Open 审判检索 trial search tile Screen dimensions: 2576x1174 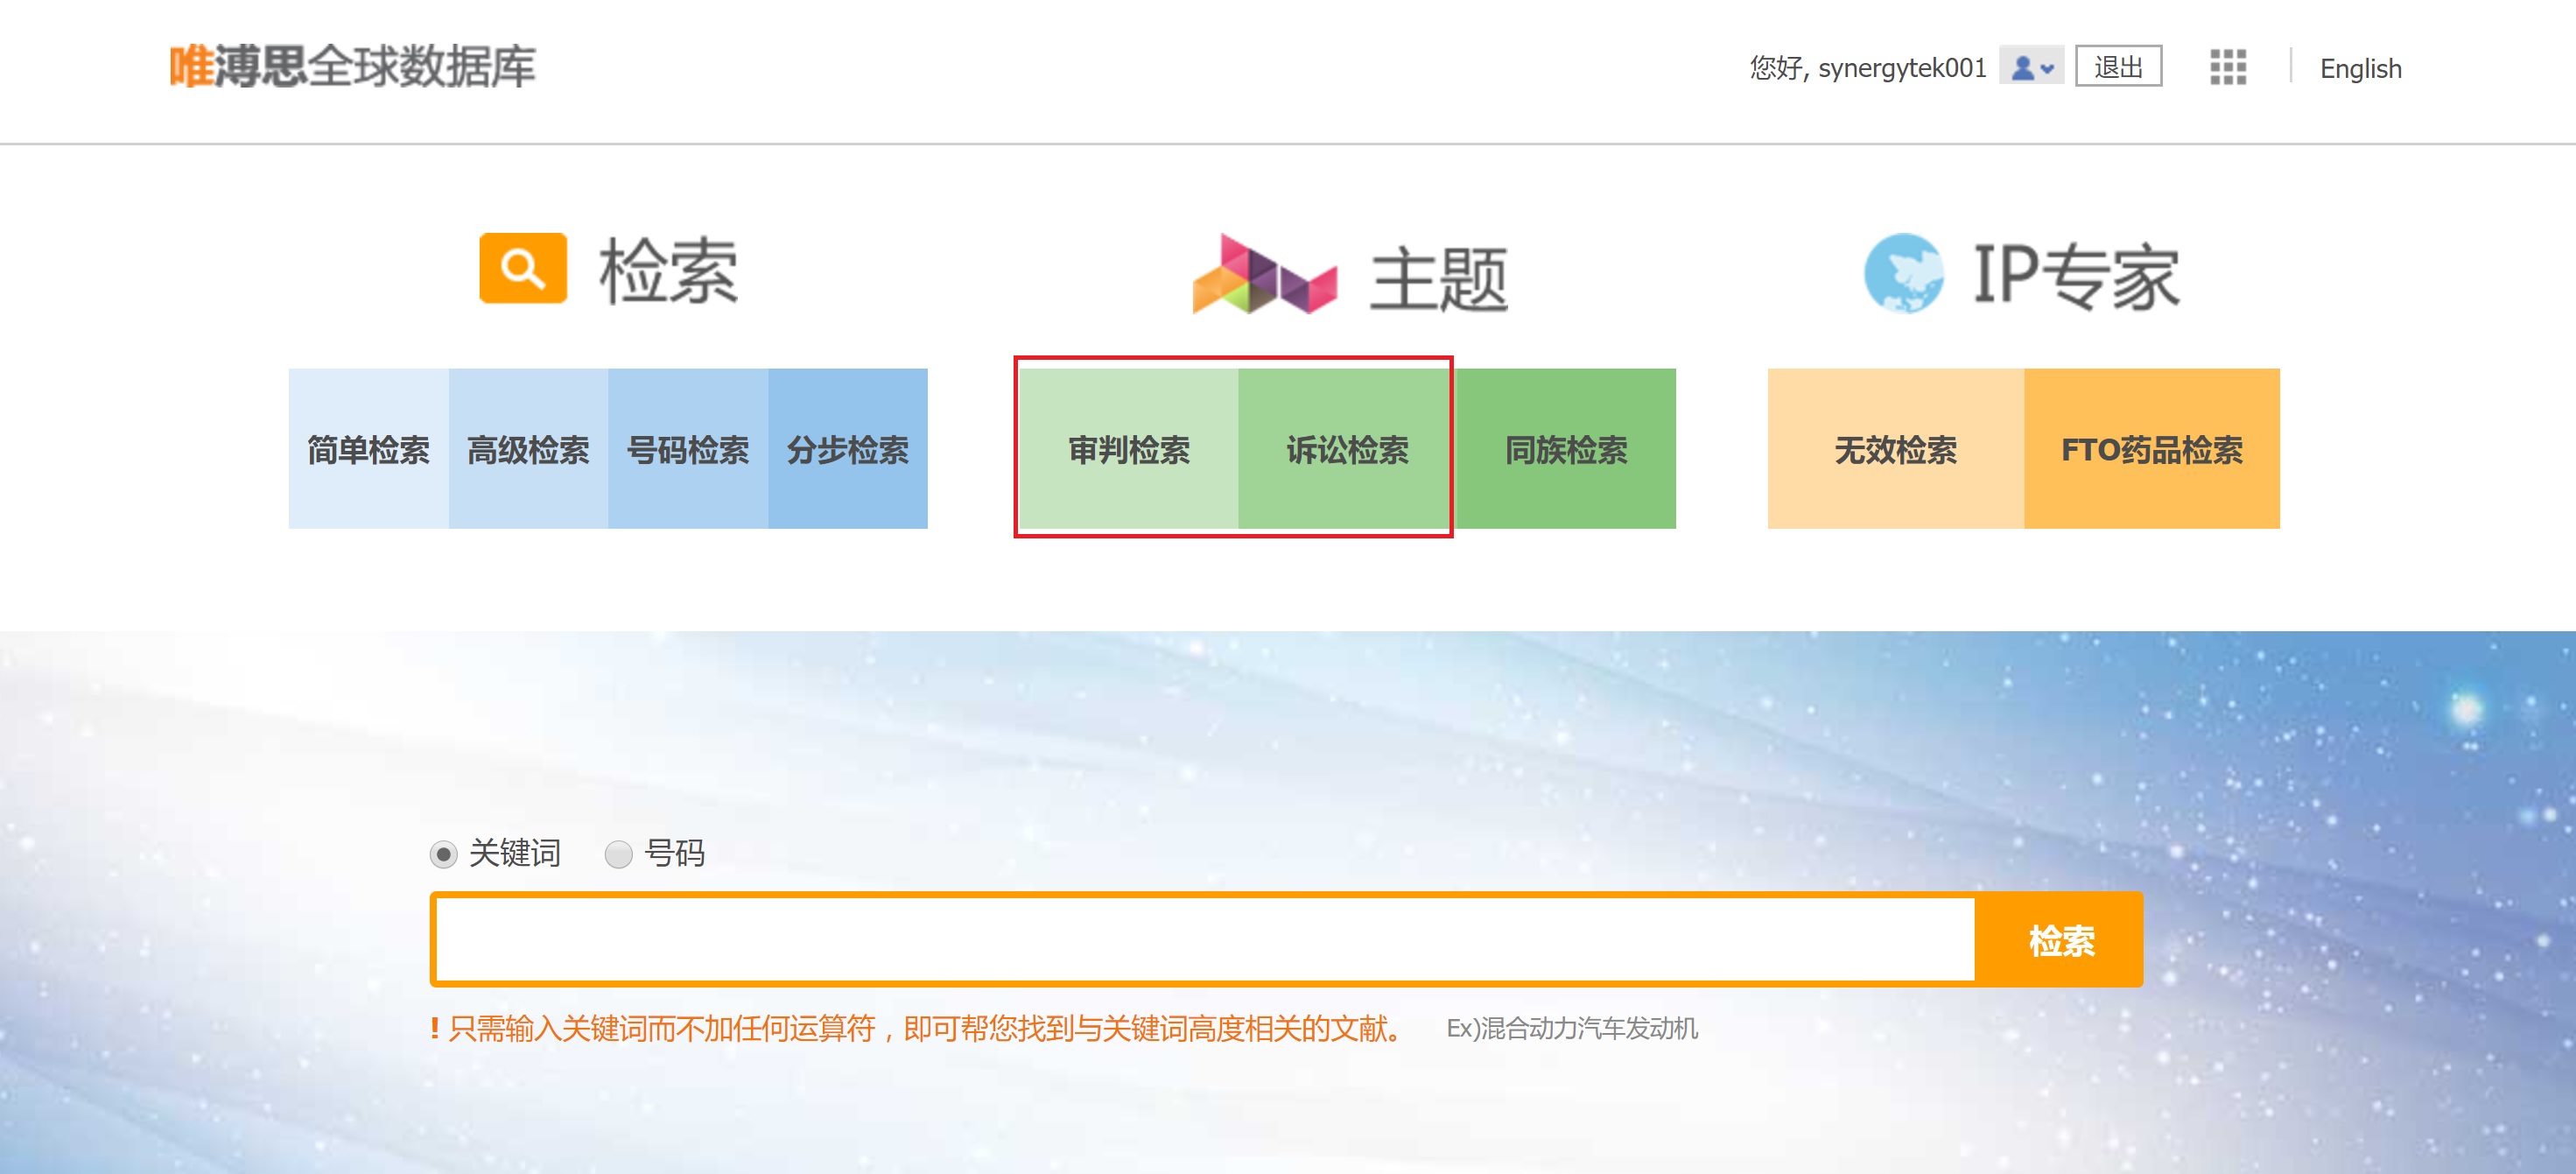[1128, 449]
